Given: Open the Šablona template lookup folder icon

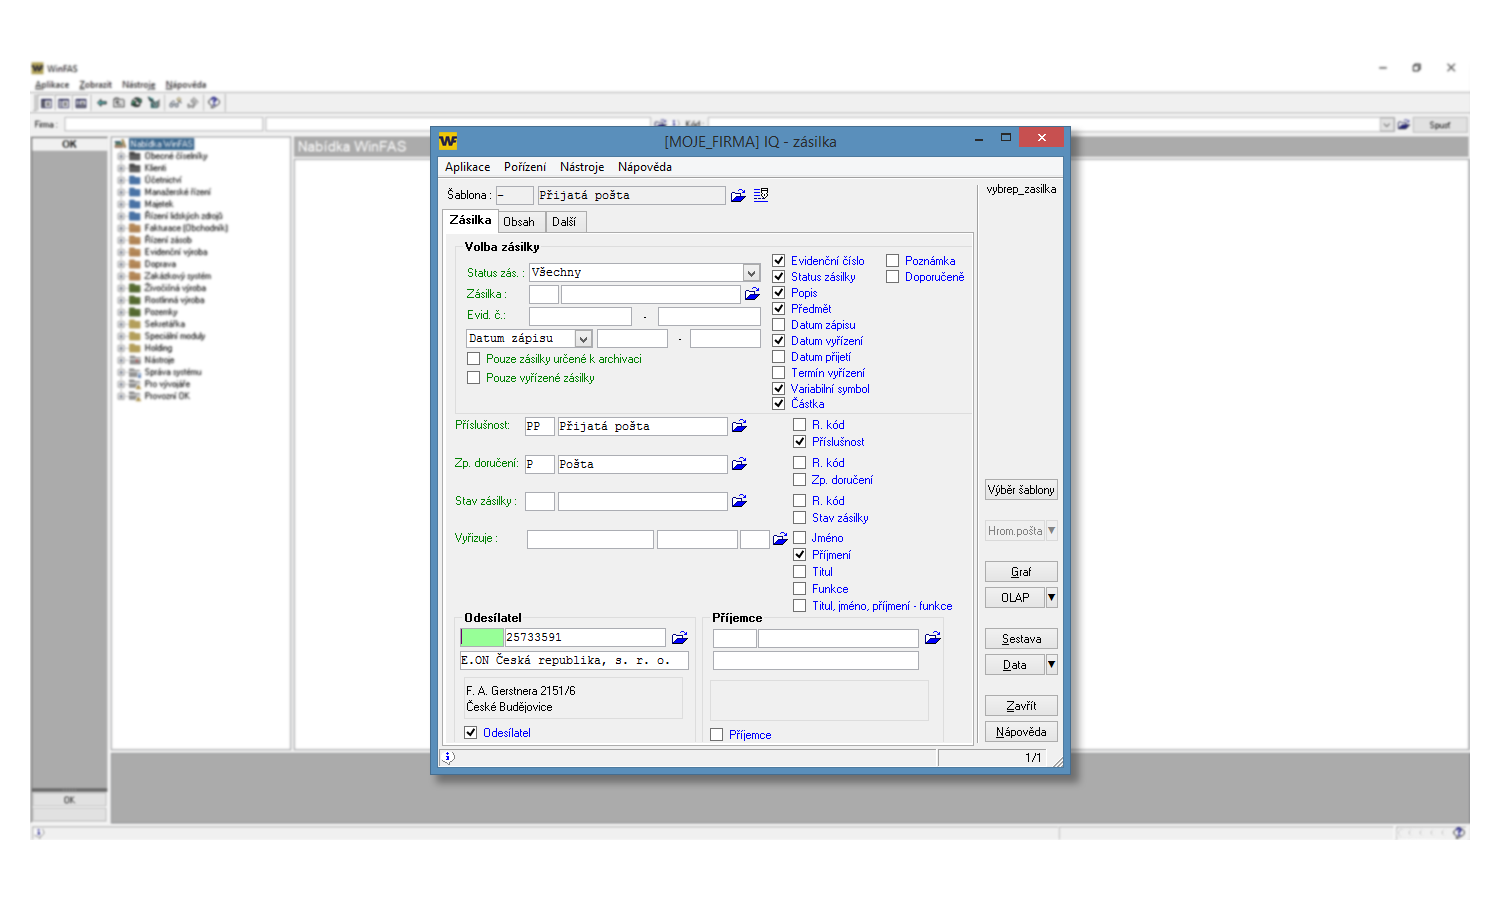Looking at the screenshot, I should click(x=738, y=196).
